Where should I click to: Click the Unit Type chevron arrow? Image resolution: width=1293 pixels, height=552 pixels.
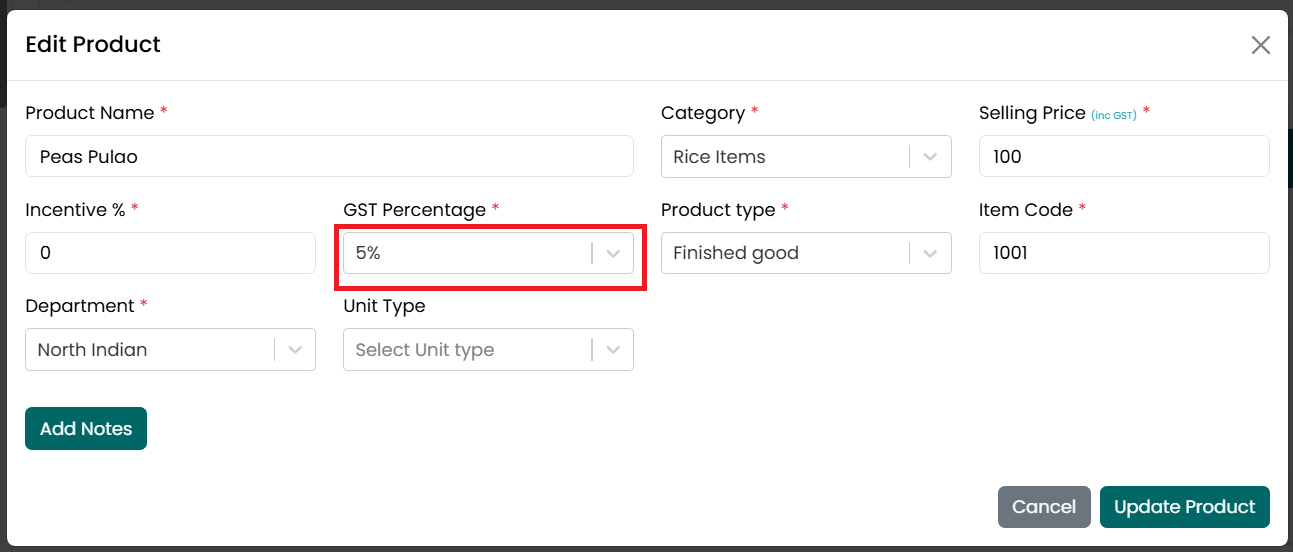point(613,350)
